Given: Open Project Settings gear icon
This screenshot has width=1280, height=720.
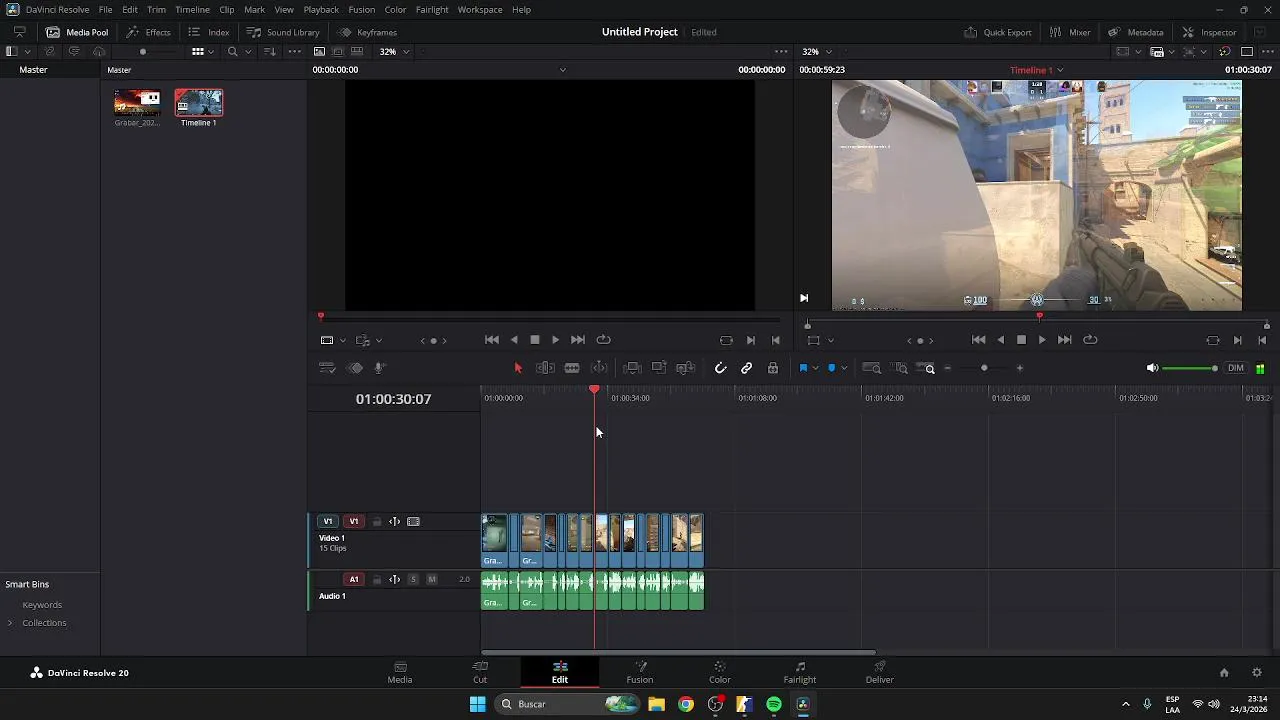Looking at the screenshot, I should coord(1257,673).
